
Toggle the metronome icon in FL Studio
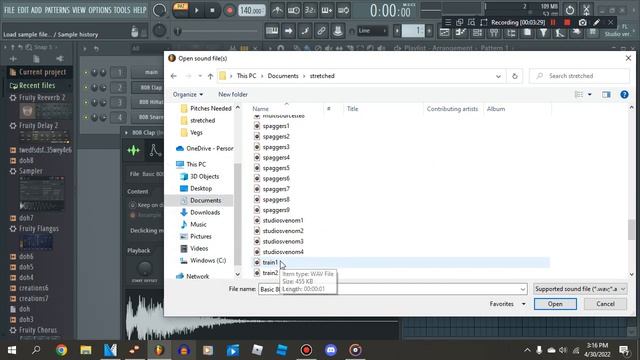coord(277,10)
